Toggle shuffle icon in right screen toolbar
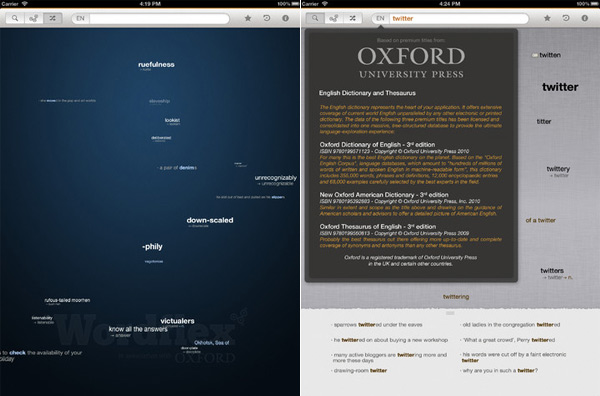Screen dimensions: 600x396 tap(352, 18)
